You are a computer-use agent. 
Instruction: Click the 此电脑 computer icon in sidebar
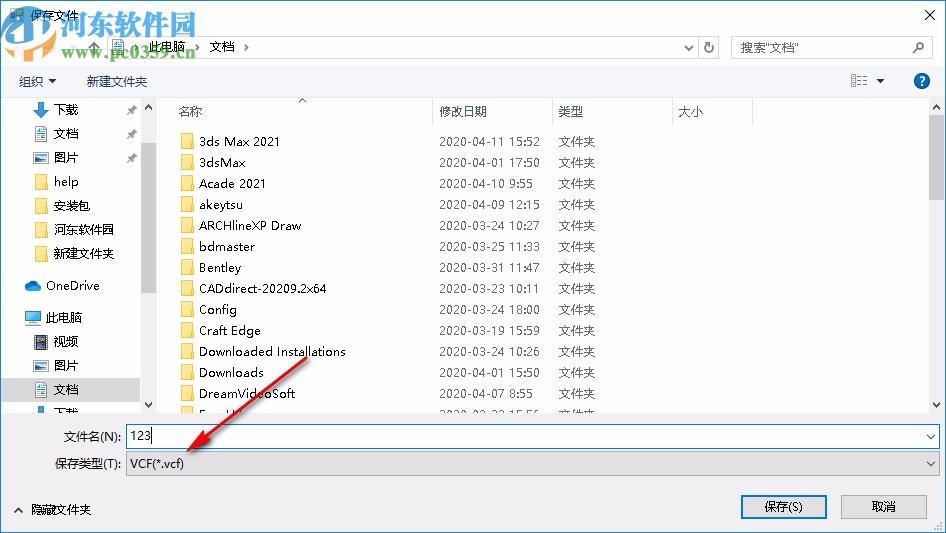point(33,318)
